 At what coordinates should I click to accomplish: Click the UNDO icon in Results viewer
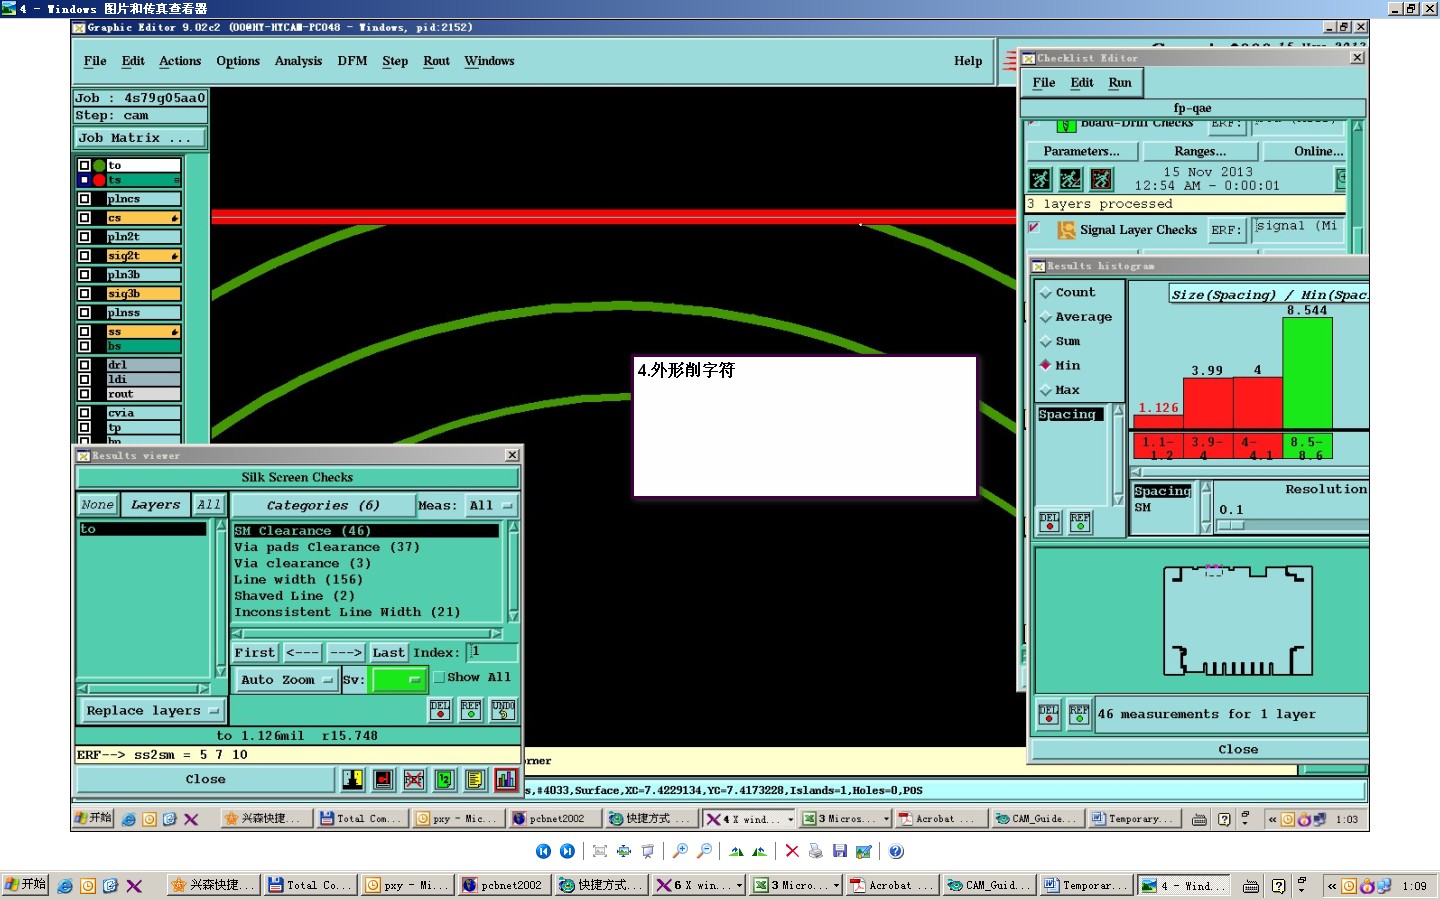[x=503, y=710]
